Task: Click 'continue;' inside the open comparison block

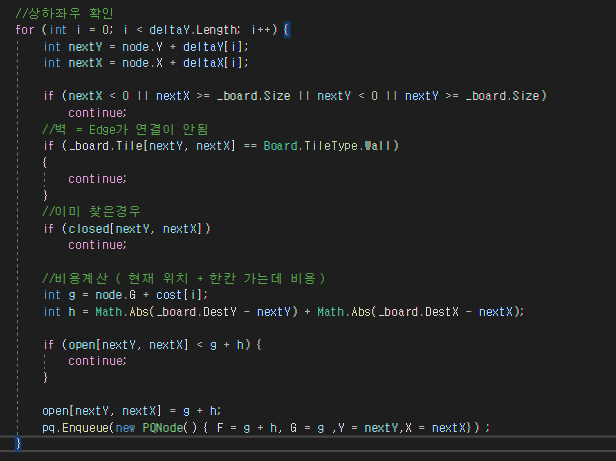Action: pos(97,361)
